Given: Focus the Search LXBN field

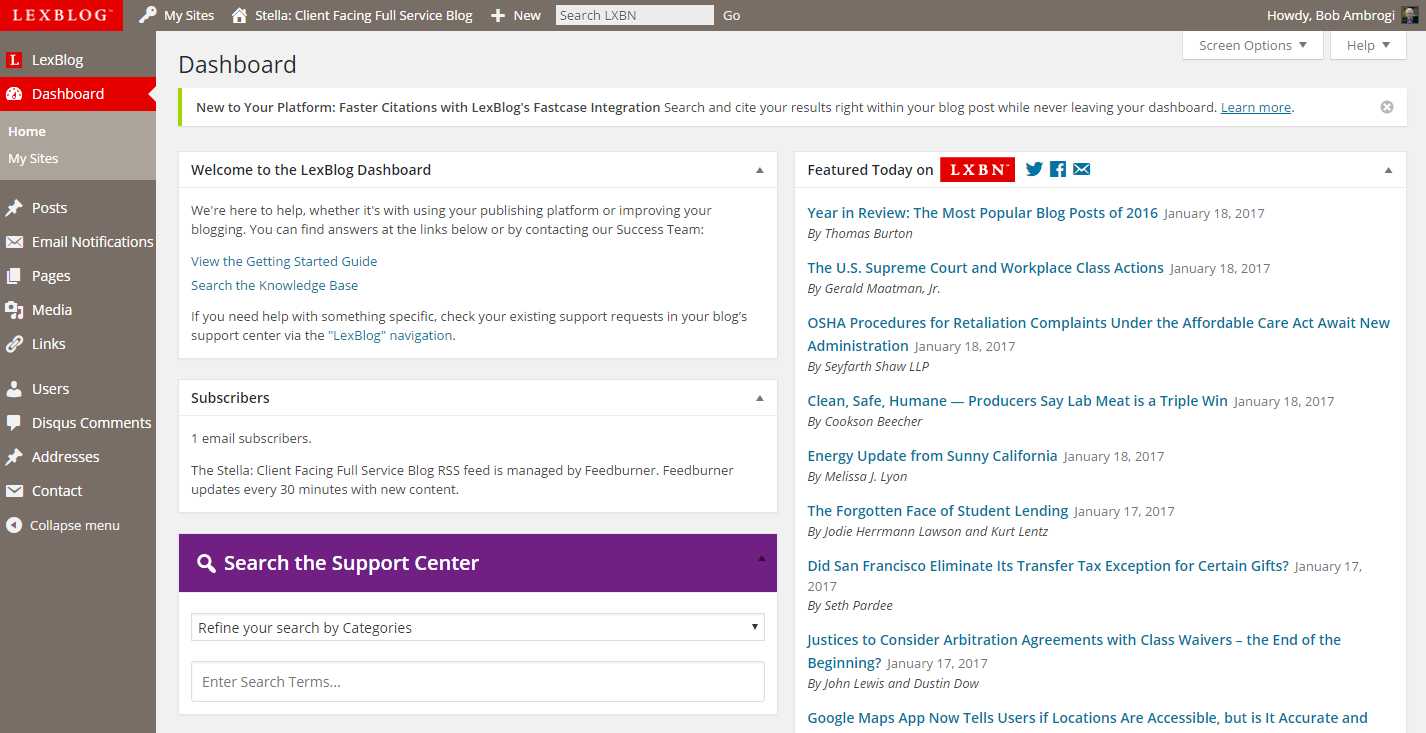Looking at the screenshot, I should (635, 15).
